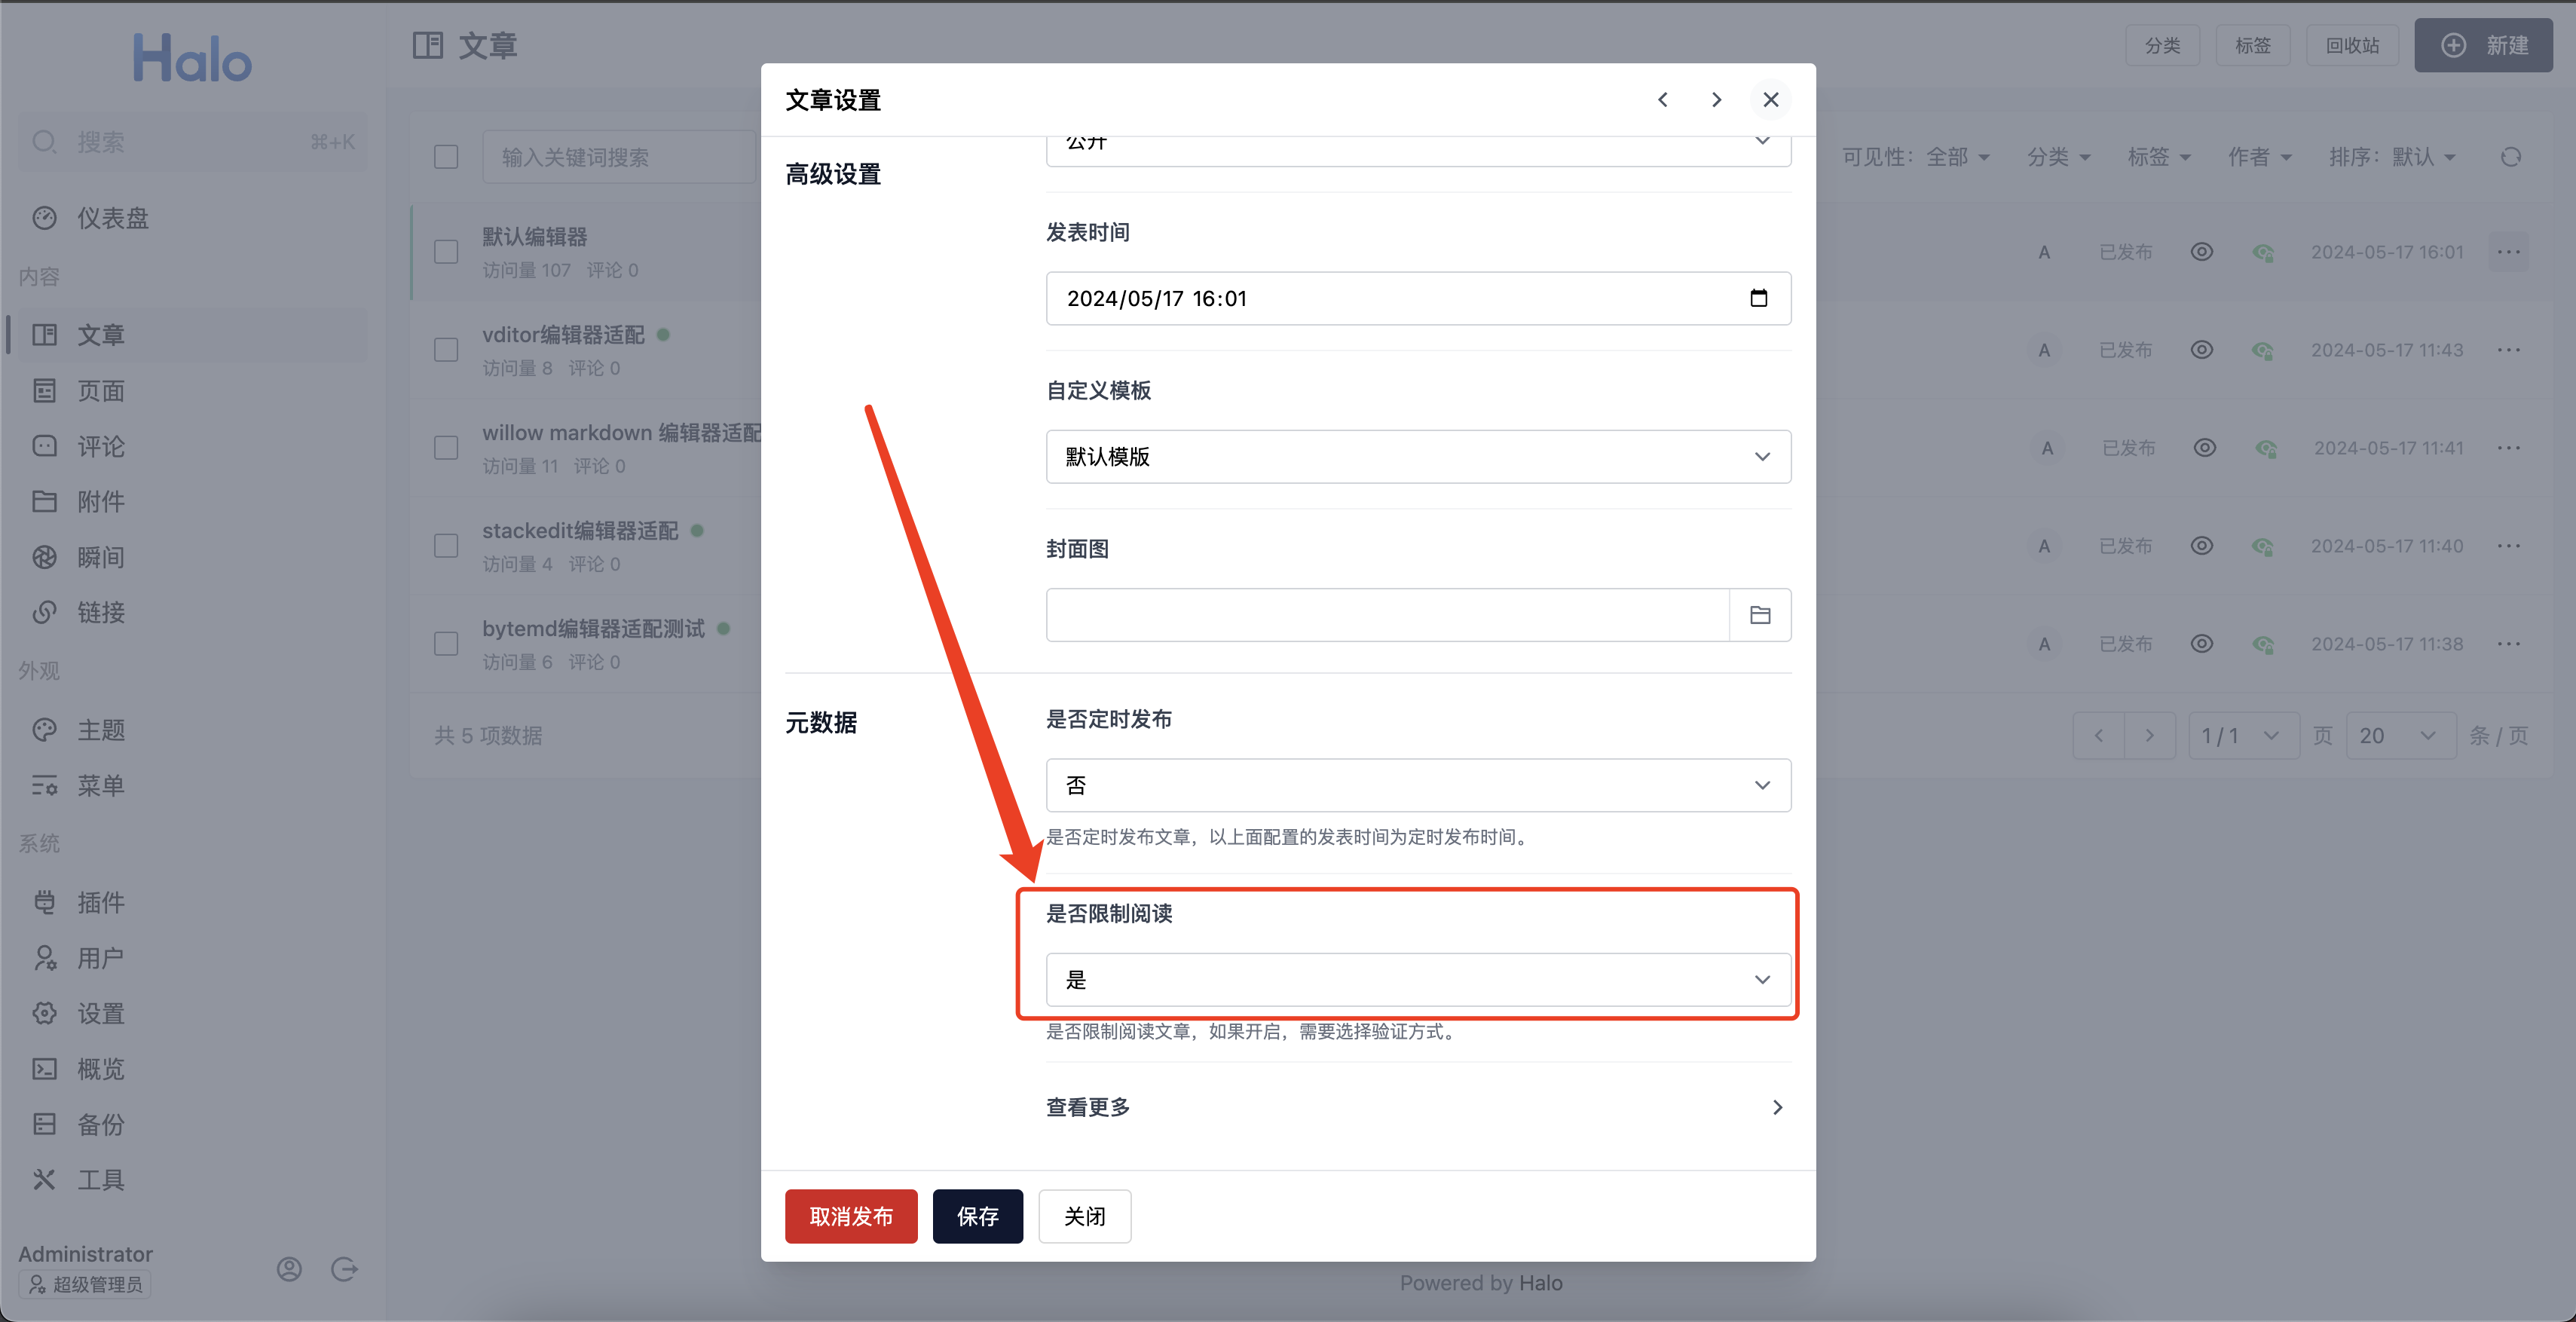Go to next article in settings dialog
Viewport: 2576px width, 1322px height.
pyautogui.click(x=1716, y=100)
